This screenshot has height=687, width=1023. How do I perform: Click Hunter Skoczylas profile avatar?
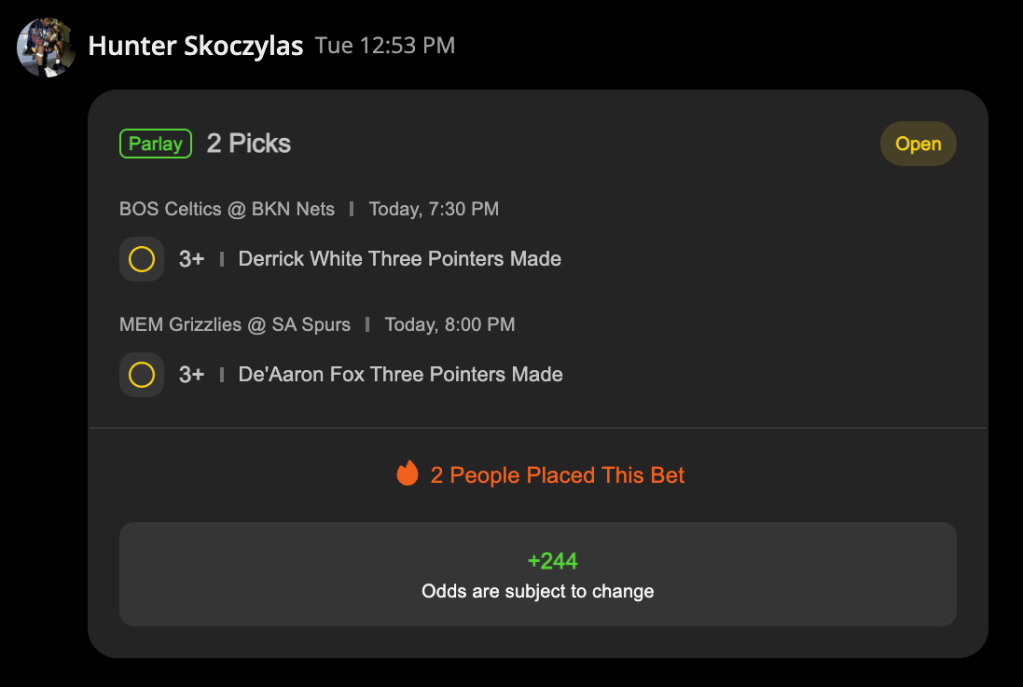point(46,48)
